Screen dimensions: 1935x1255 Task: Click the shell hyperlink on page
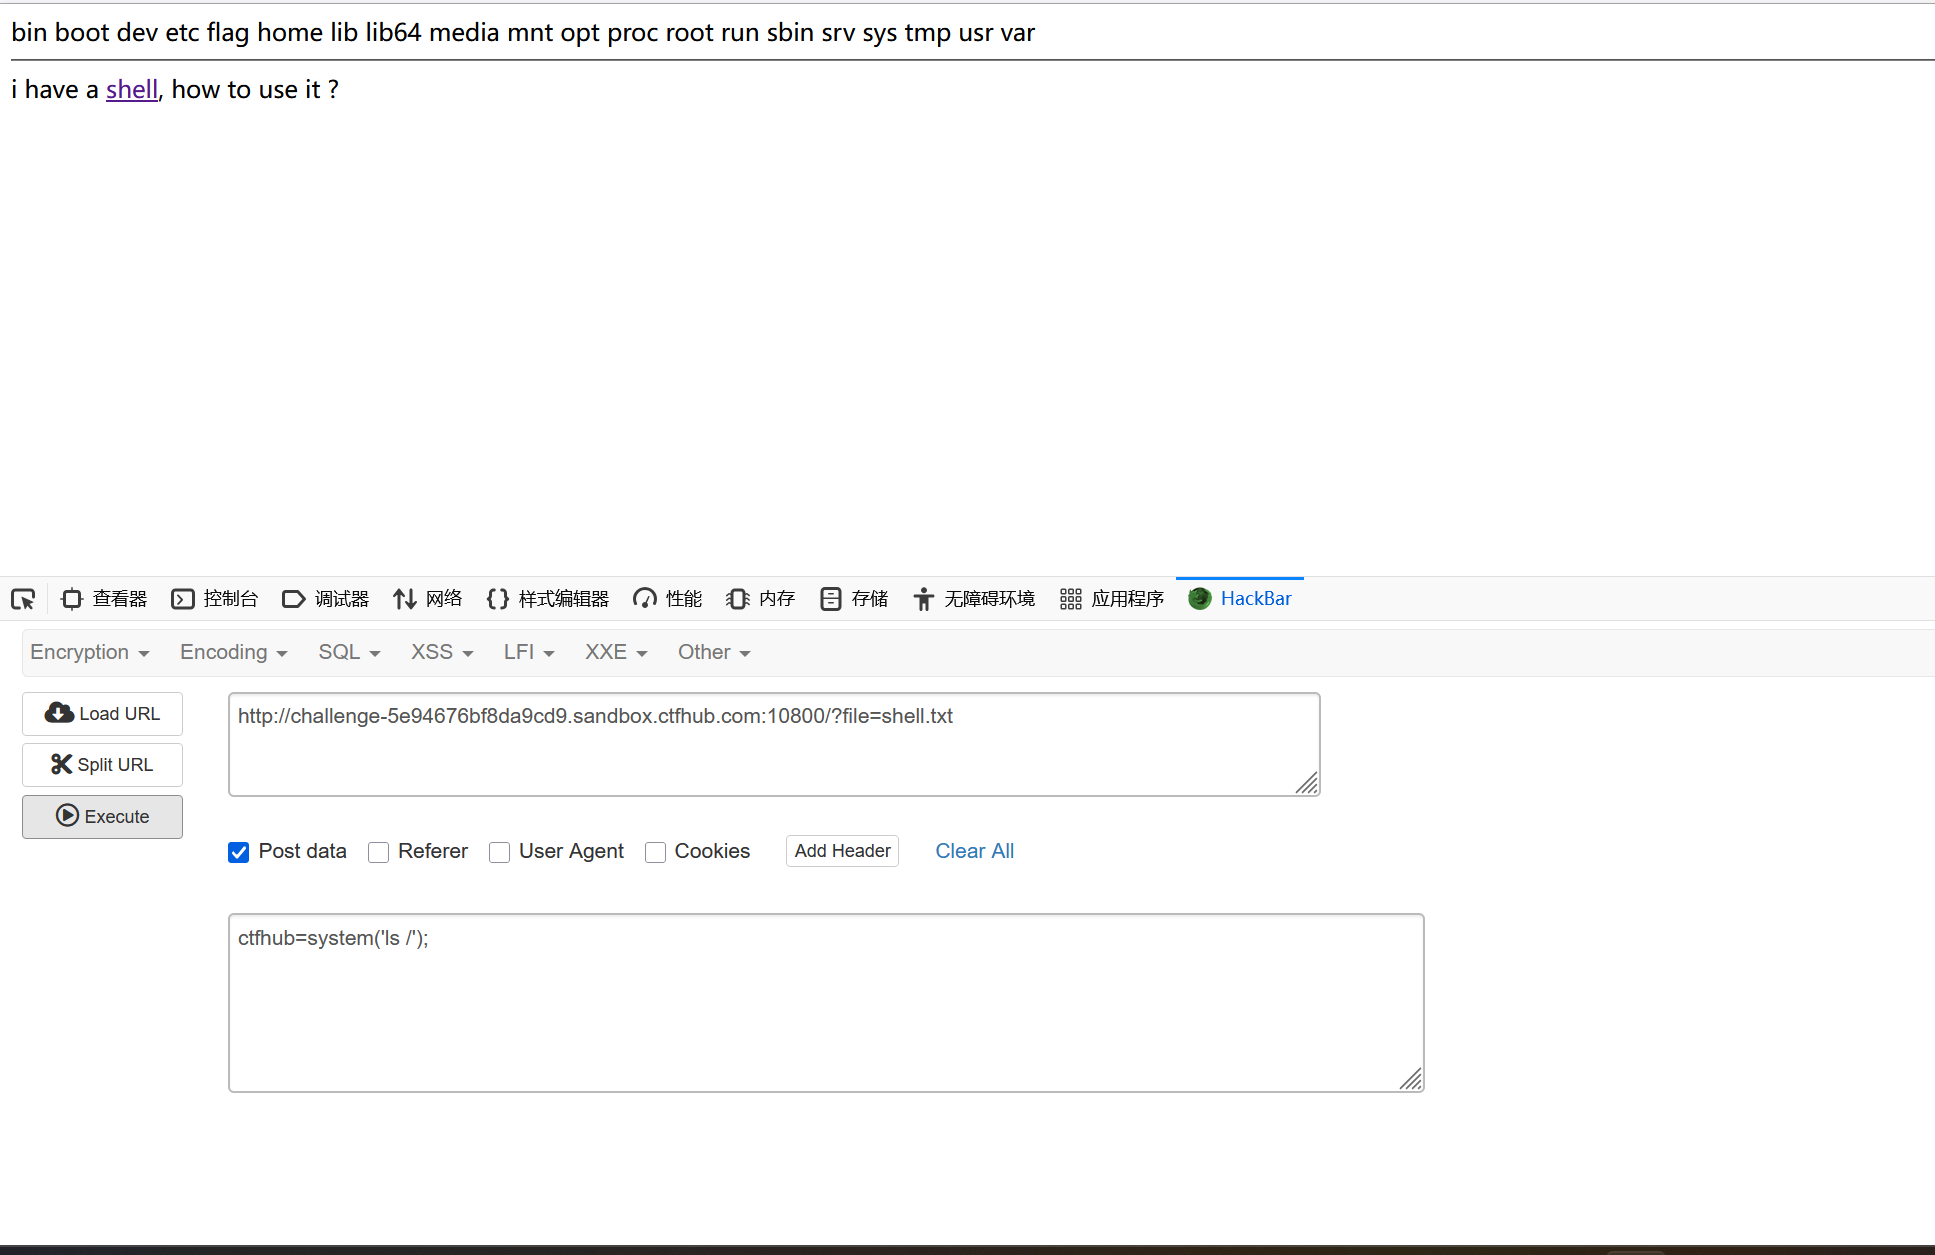[132, 90]
